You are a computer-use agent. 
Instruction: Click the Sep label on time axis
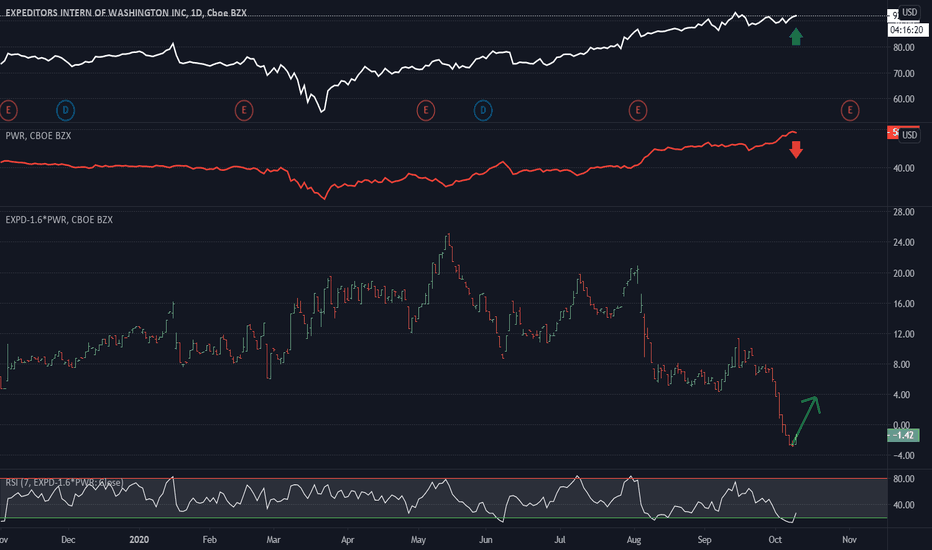704,540
